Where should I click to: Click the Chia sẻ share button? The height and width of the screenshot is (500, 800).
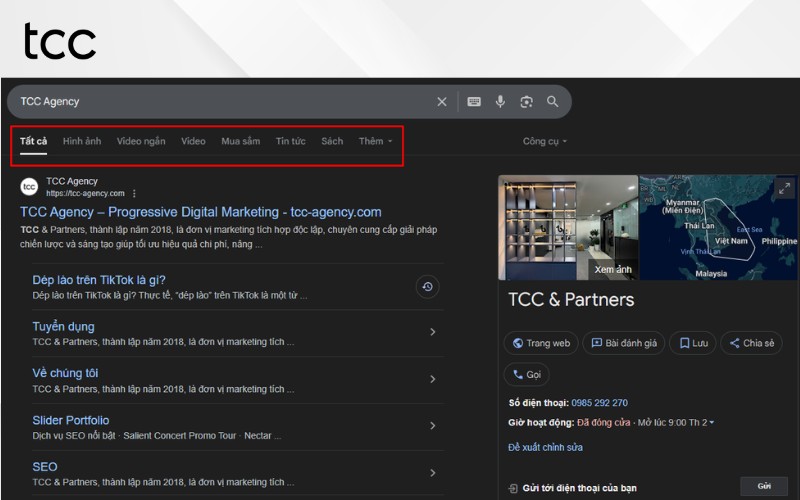point(752,343)
